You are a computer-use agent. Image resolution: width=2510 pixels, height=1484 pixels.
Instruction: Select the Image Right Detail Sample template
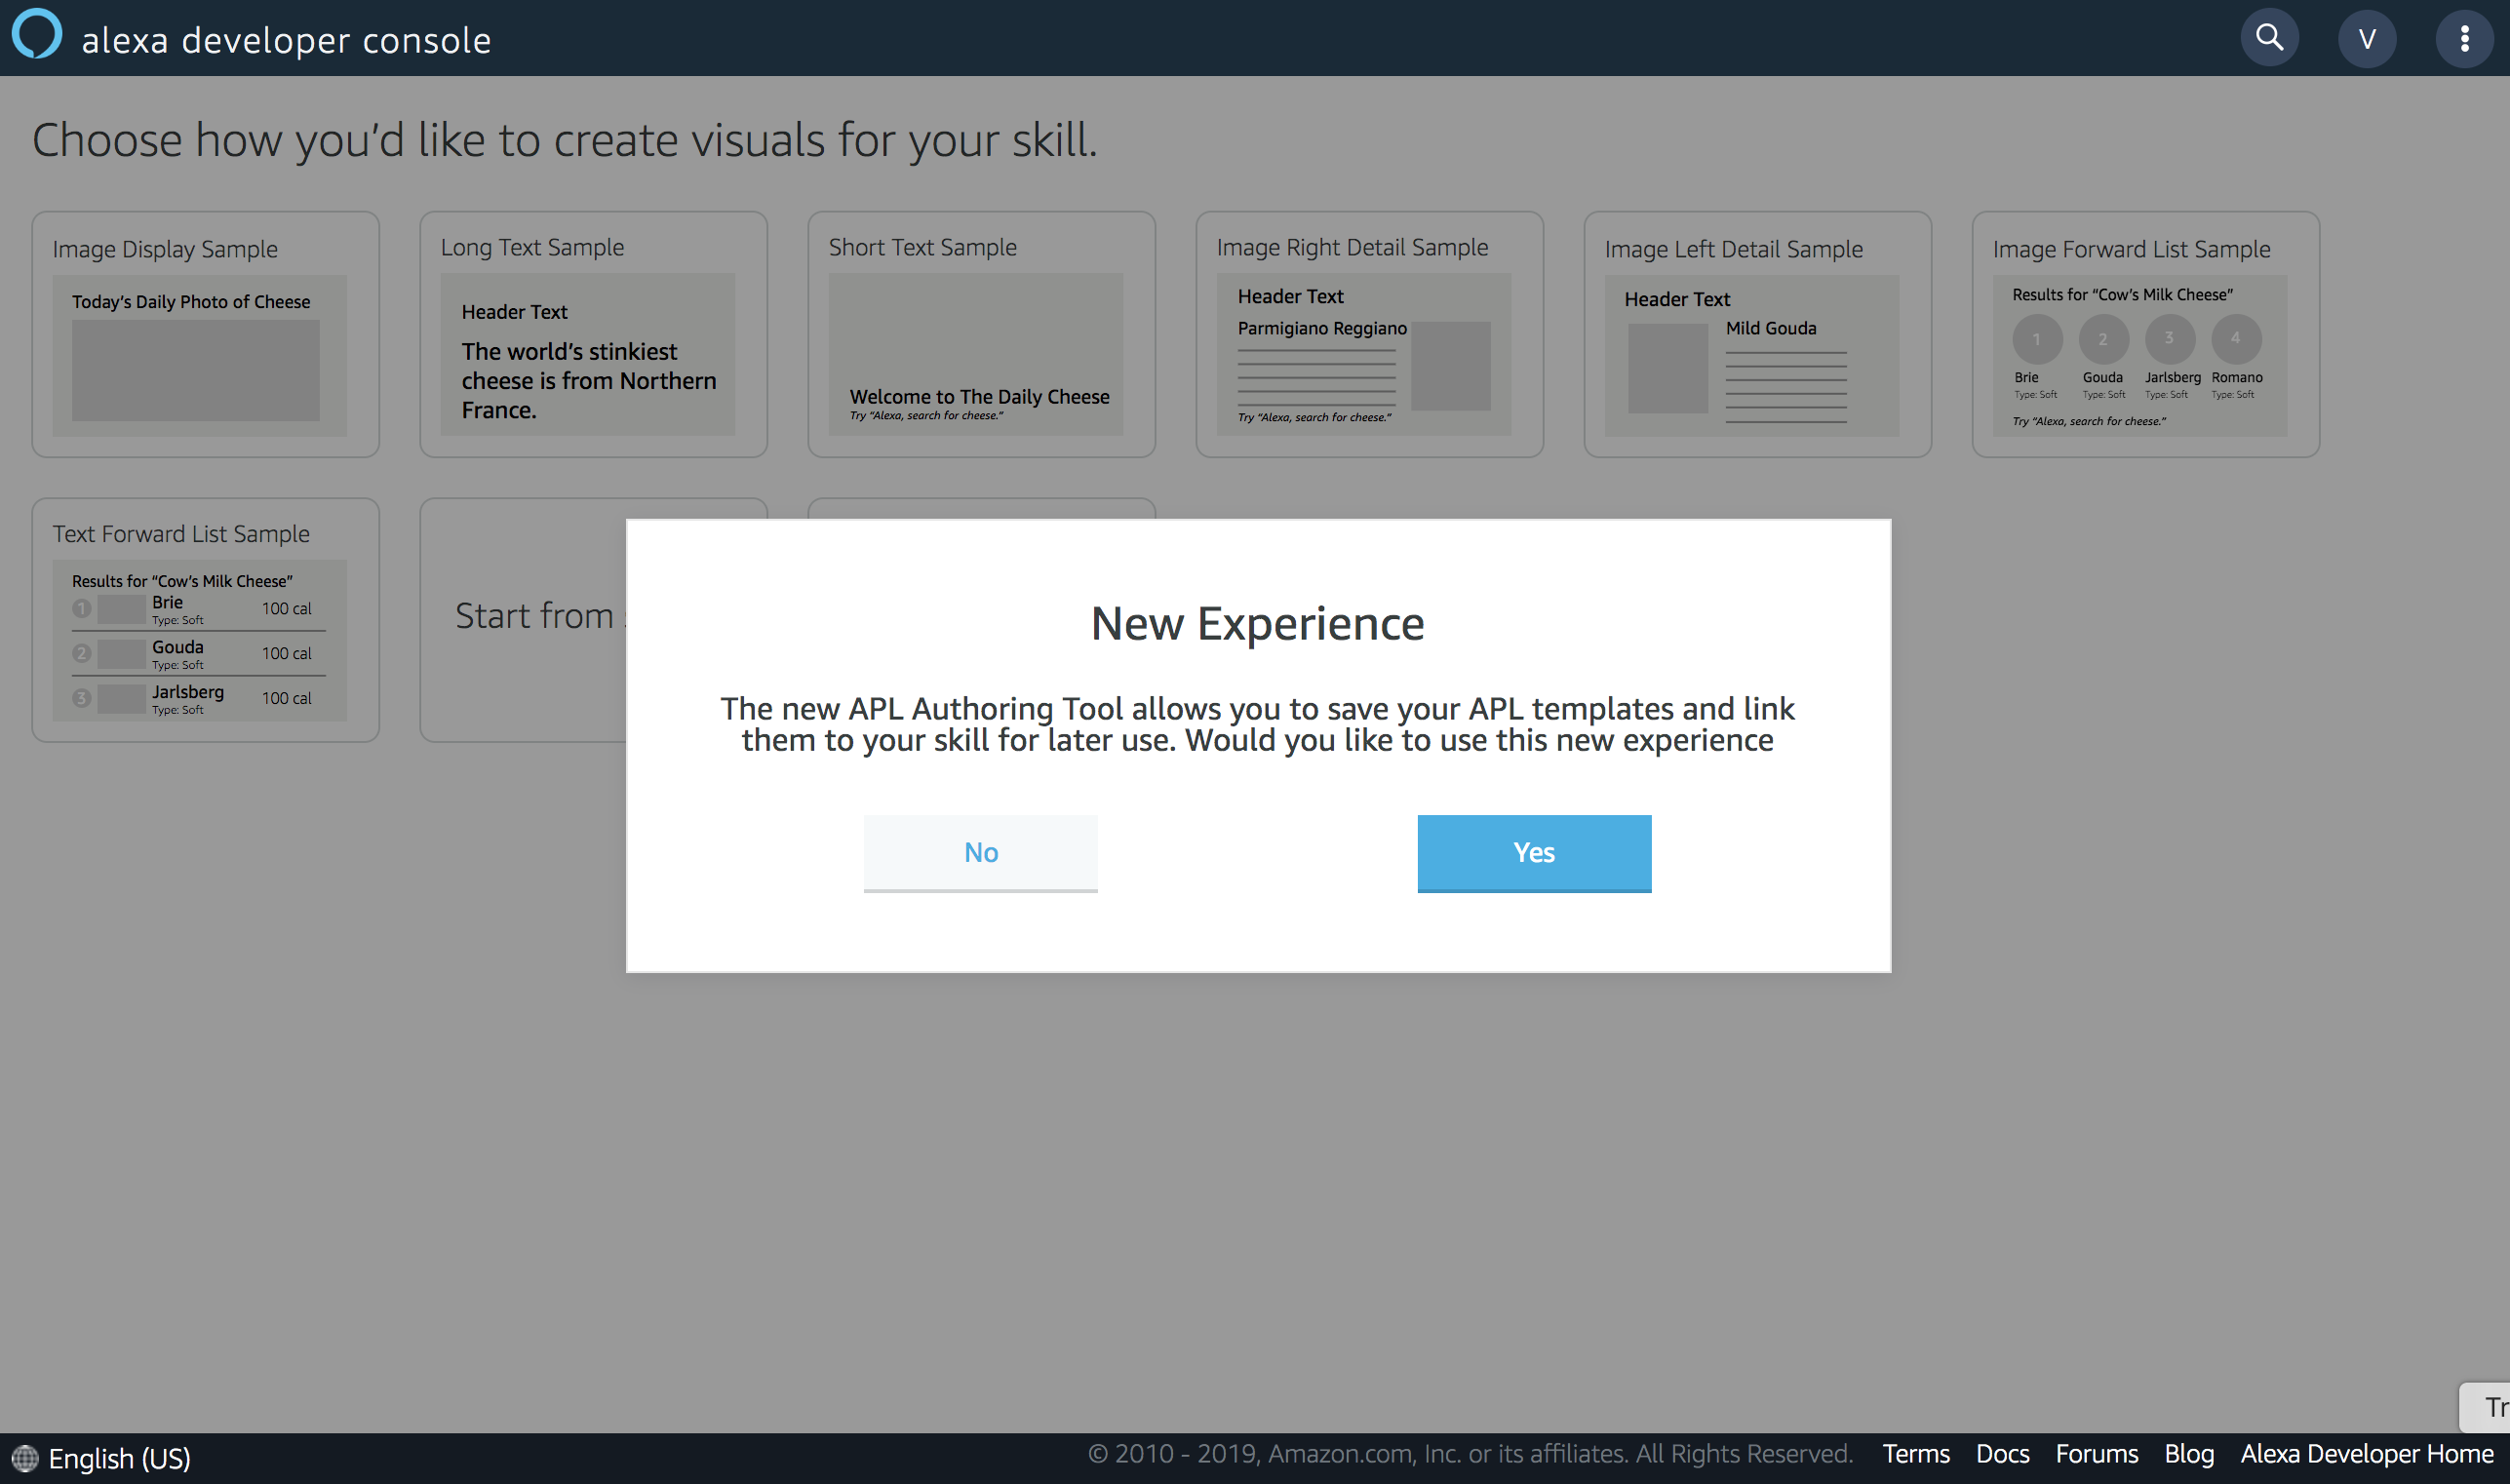point(1369,335)
